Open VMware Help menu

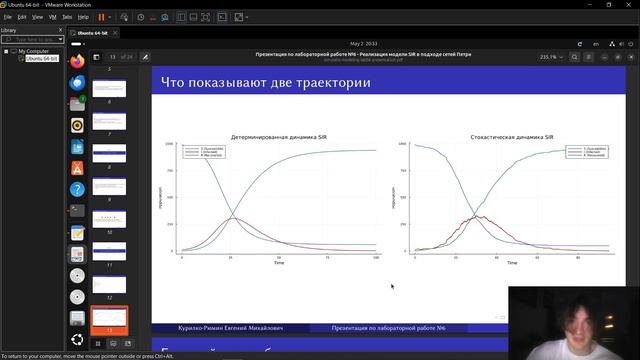pos(83,17)
